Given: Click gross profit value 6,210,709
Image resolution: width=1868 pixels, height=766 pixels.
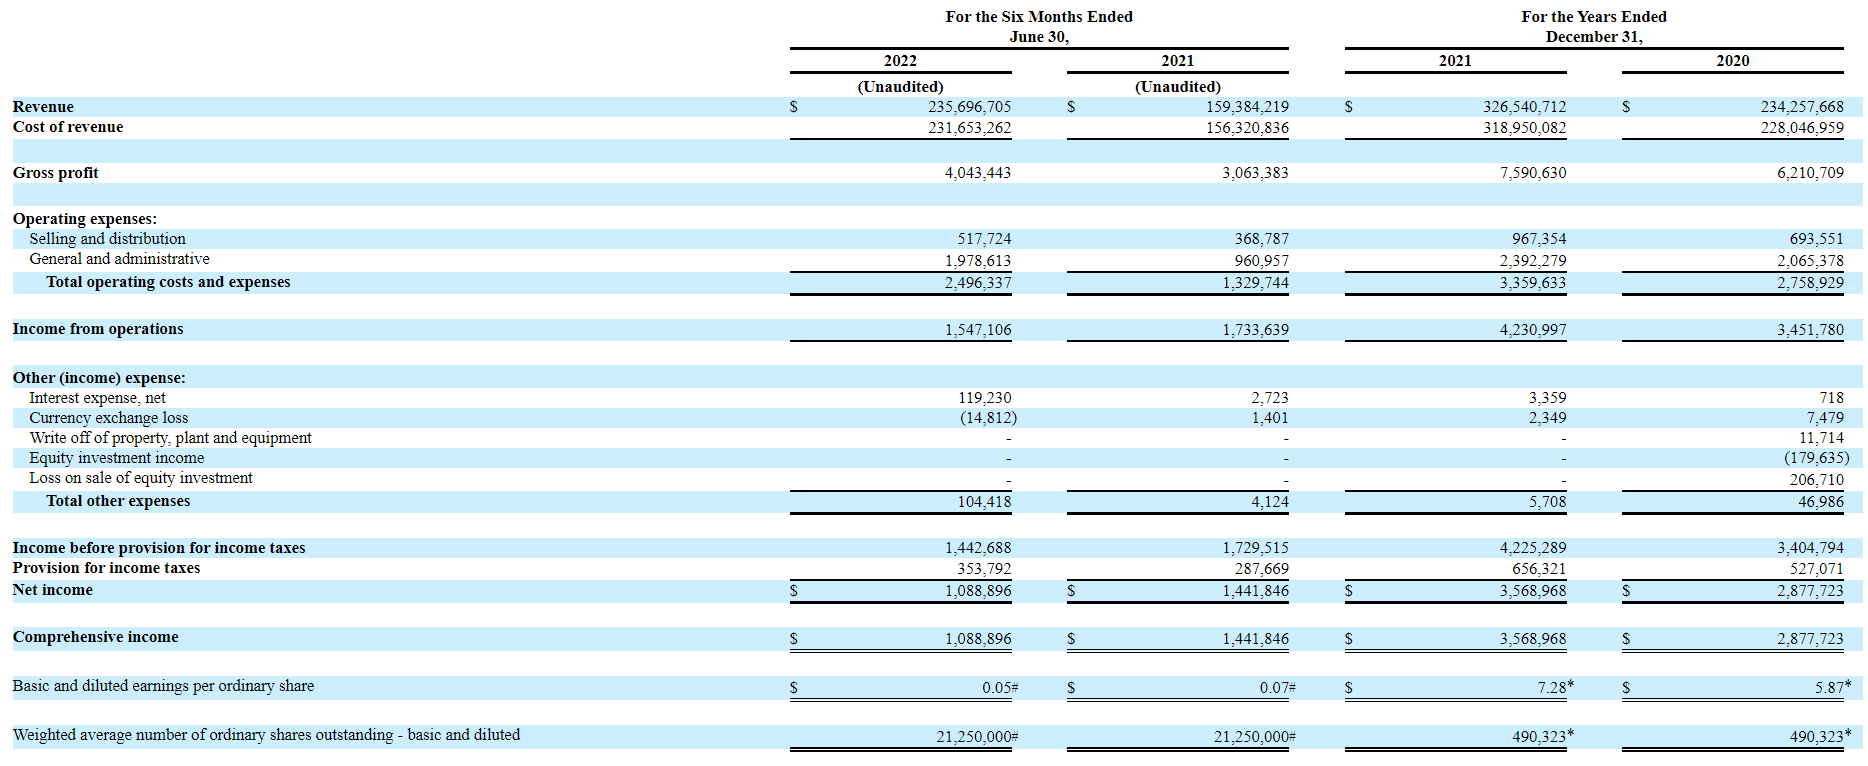Looking at the screenshot, I should point(1810,173).
